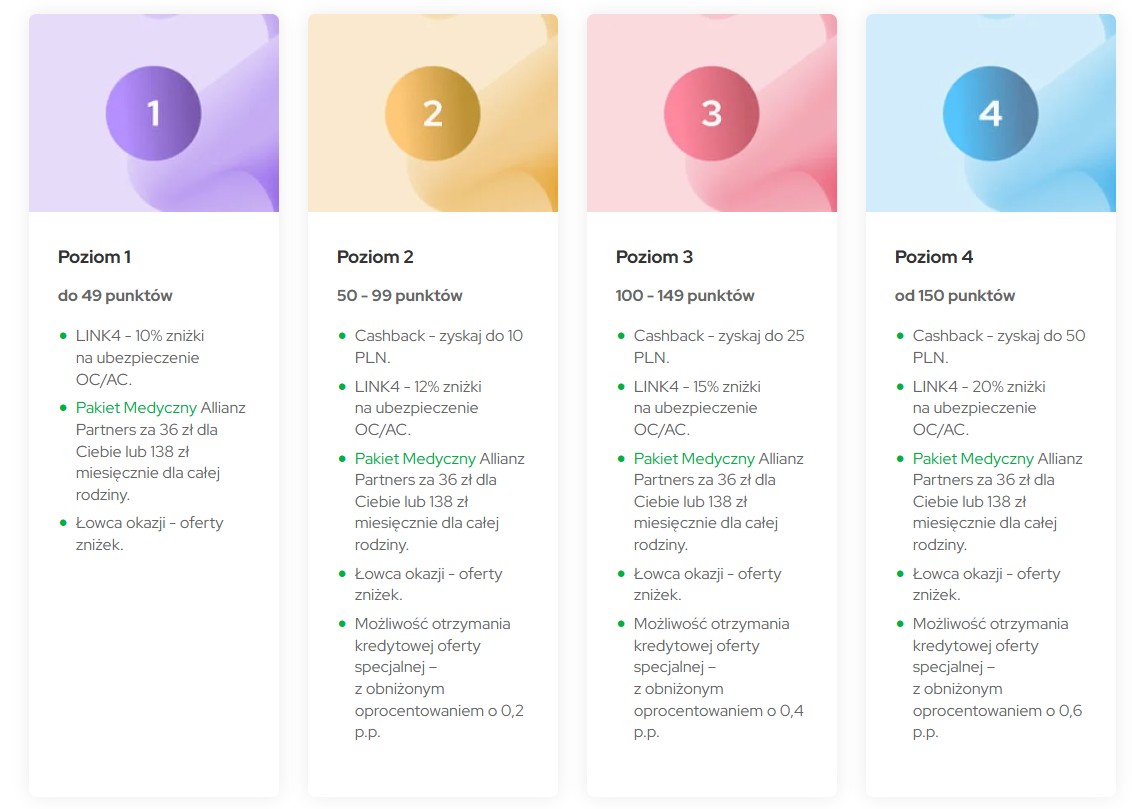Open Pakiet Medyczny link in Poziom 2
Image resolution: width=1132 pixels, height=809 pixels.
[x=415, y=459]
